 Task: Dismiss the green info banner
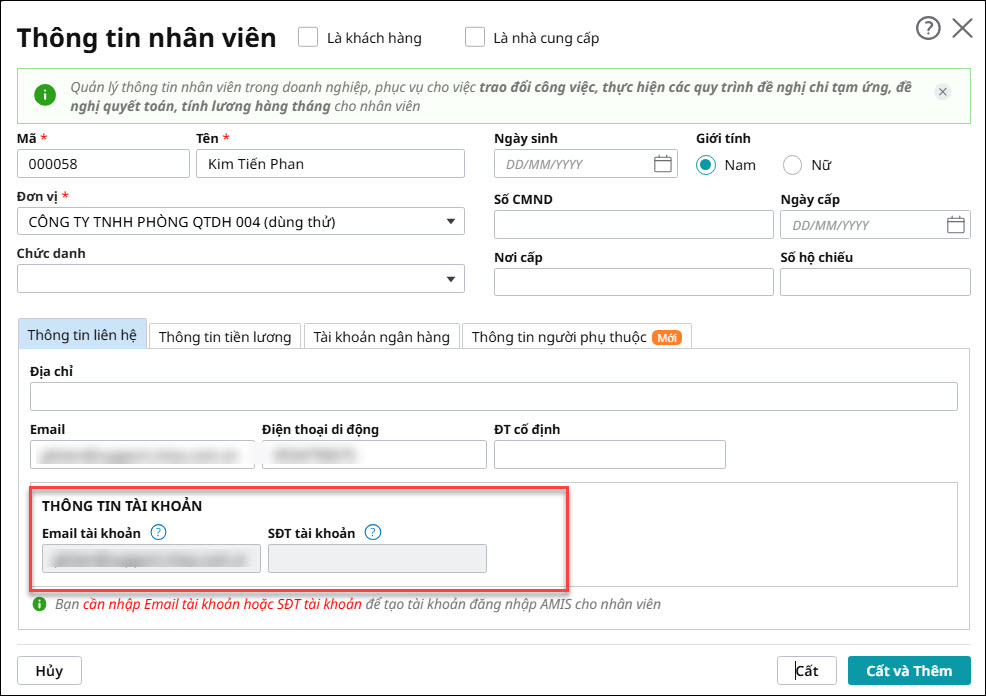click(x=942, y=92)
